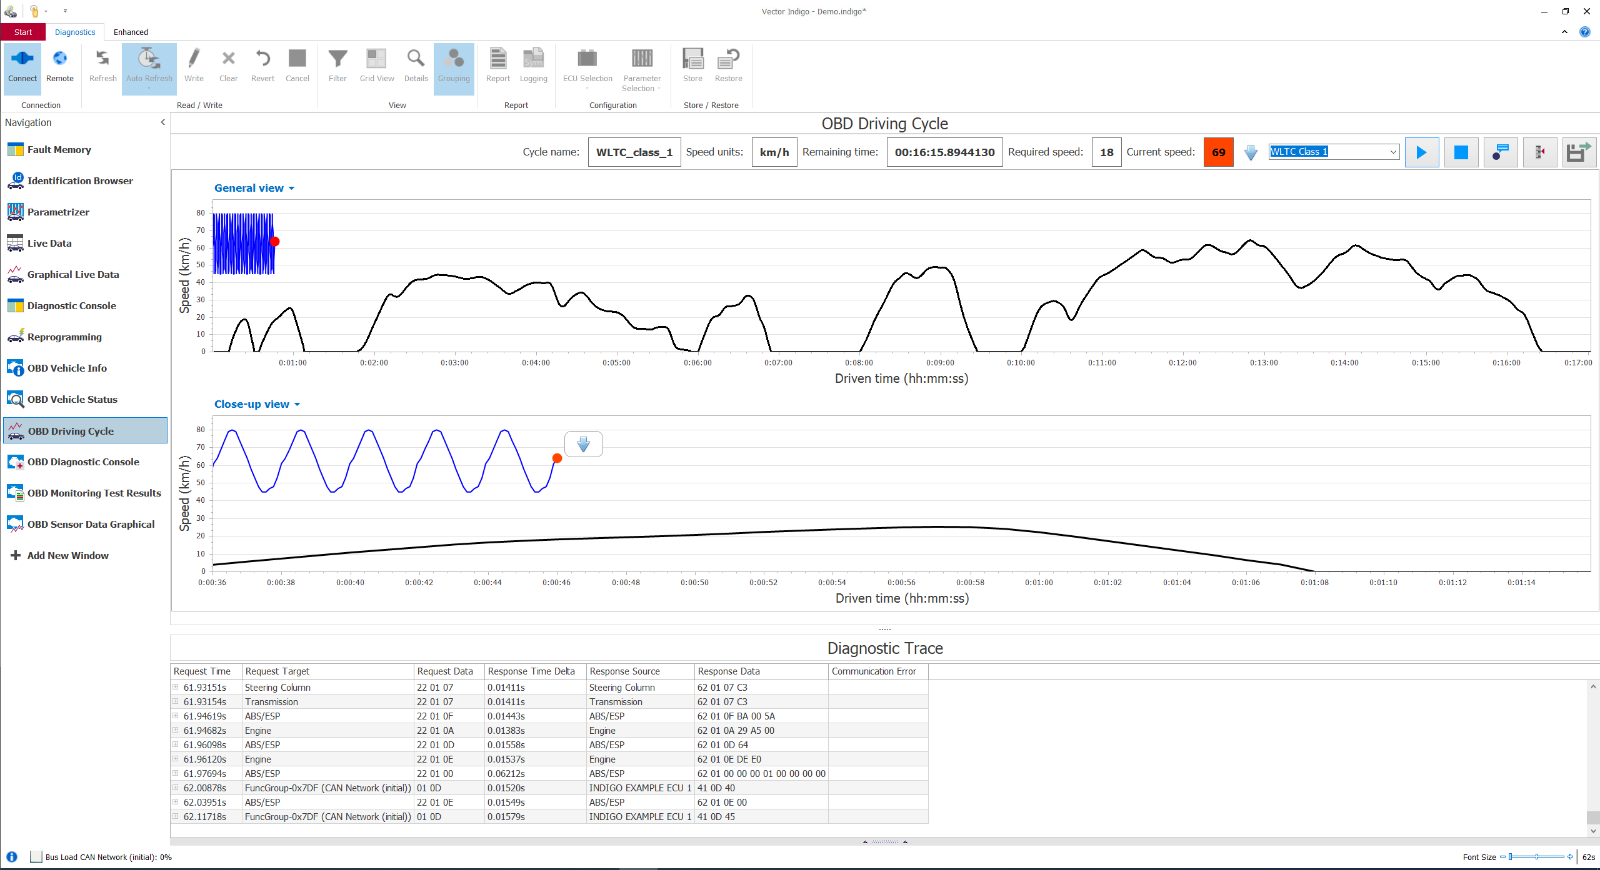Start the driving cycle with play button
Screen dimensions: 1600x870
(1421, 152)
